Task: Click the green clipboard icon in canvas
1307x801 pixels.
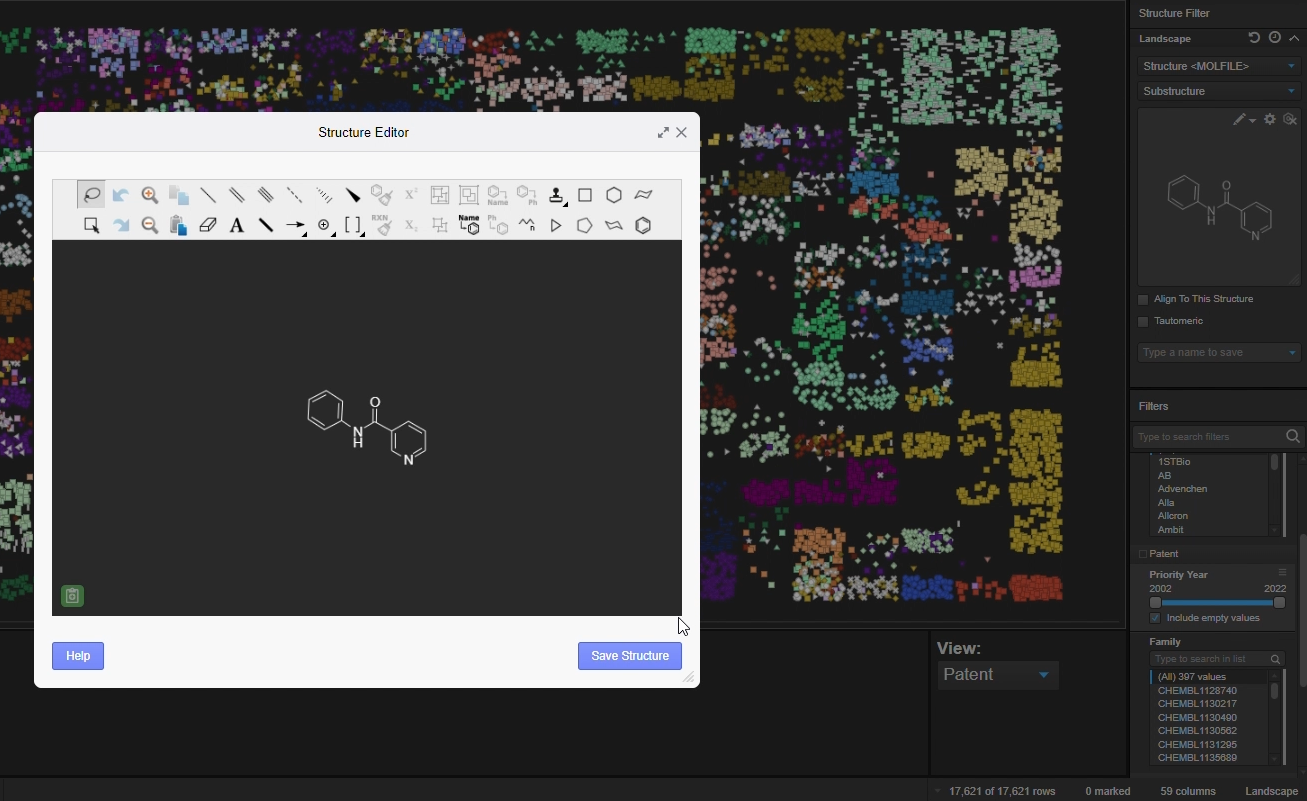Action: pyautogui.click(x=72, y=596)
